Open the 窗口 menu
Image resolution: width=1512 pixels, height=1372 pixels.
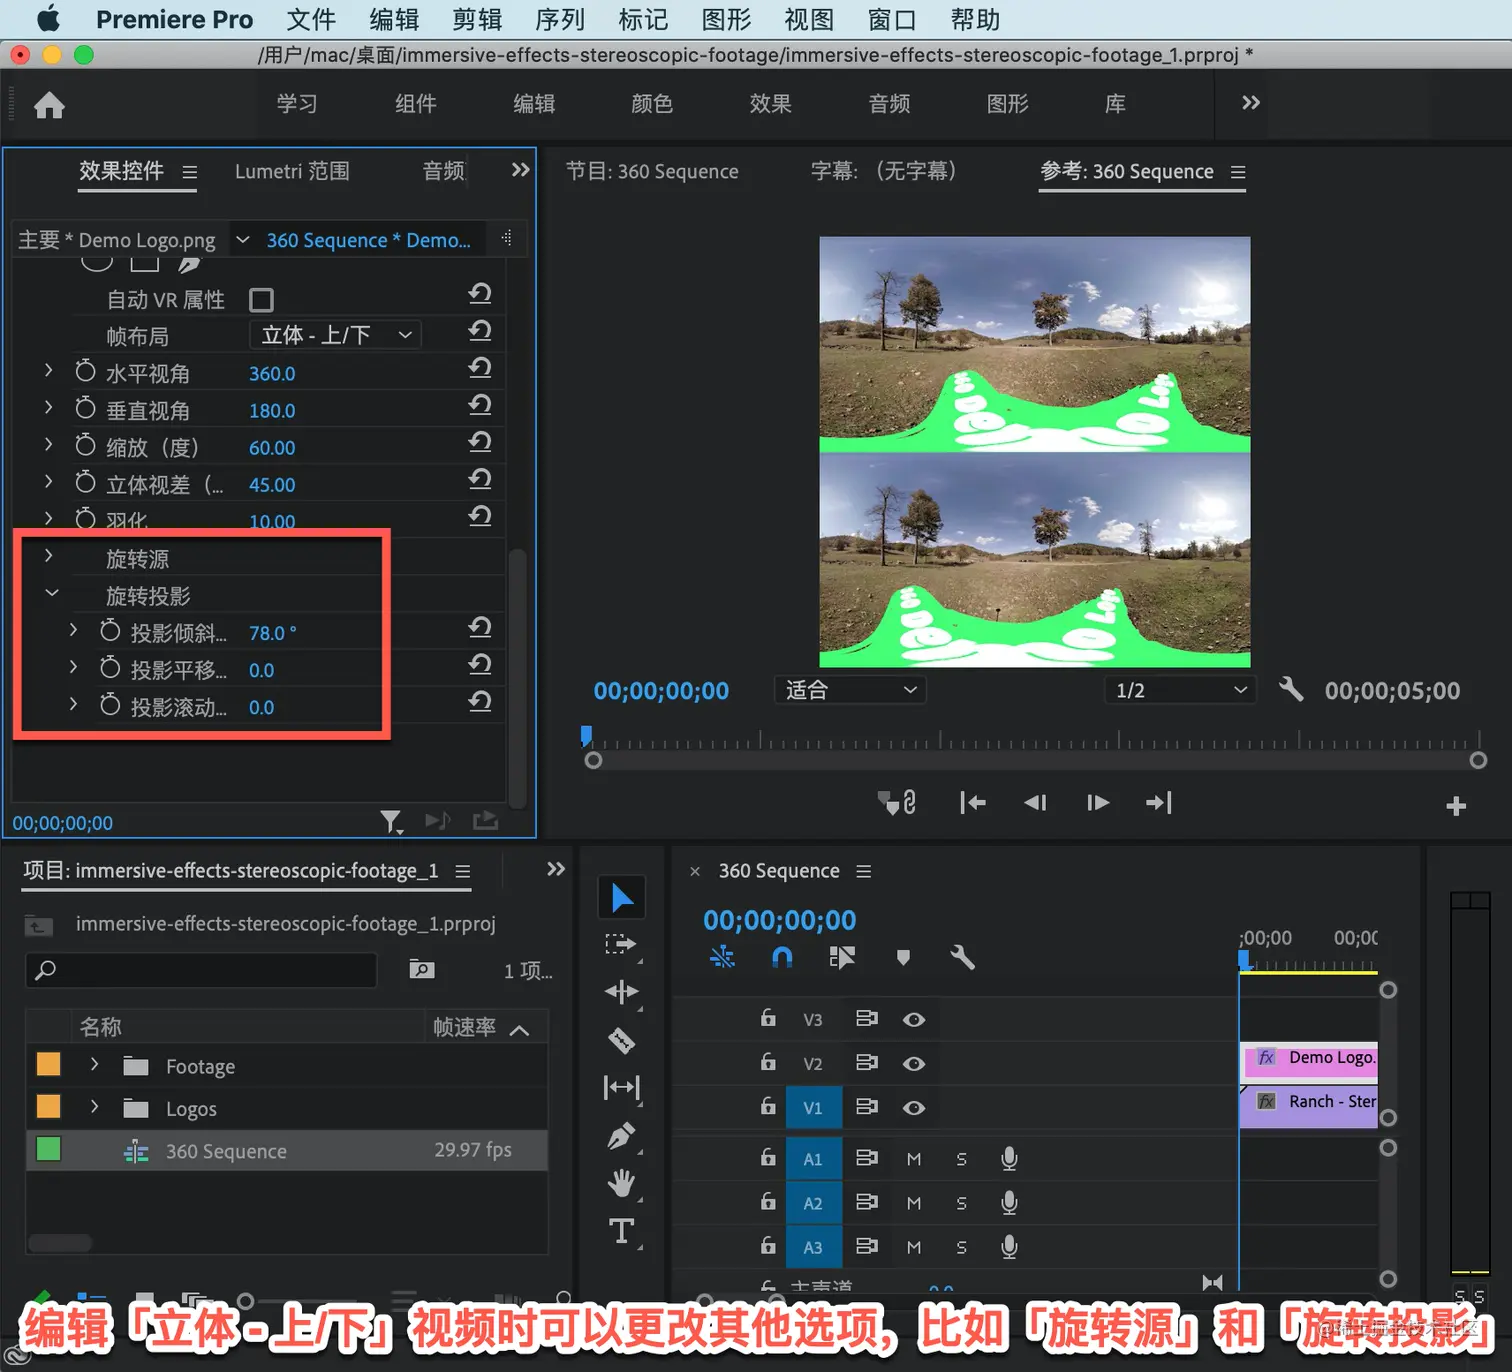892,20
